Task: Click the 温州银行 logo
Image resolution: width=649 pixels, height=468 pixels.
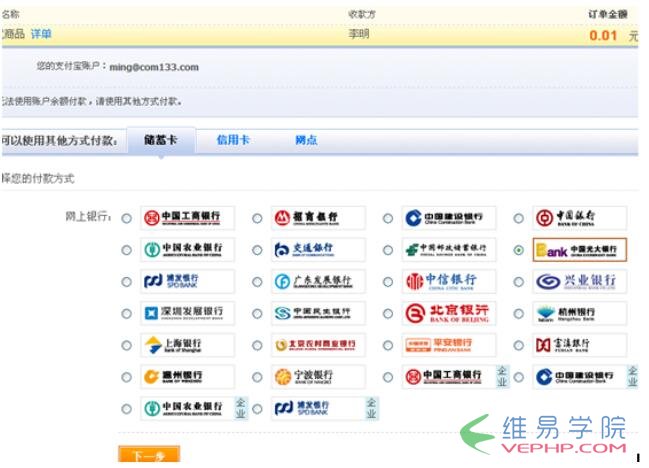Action: pos(187,377)
